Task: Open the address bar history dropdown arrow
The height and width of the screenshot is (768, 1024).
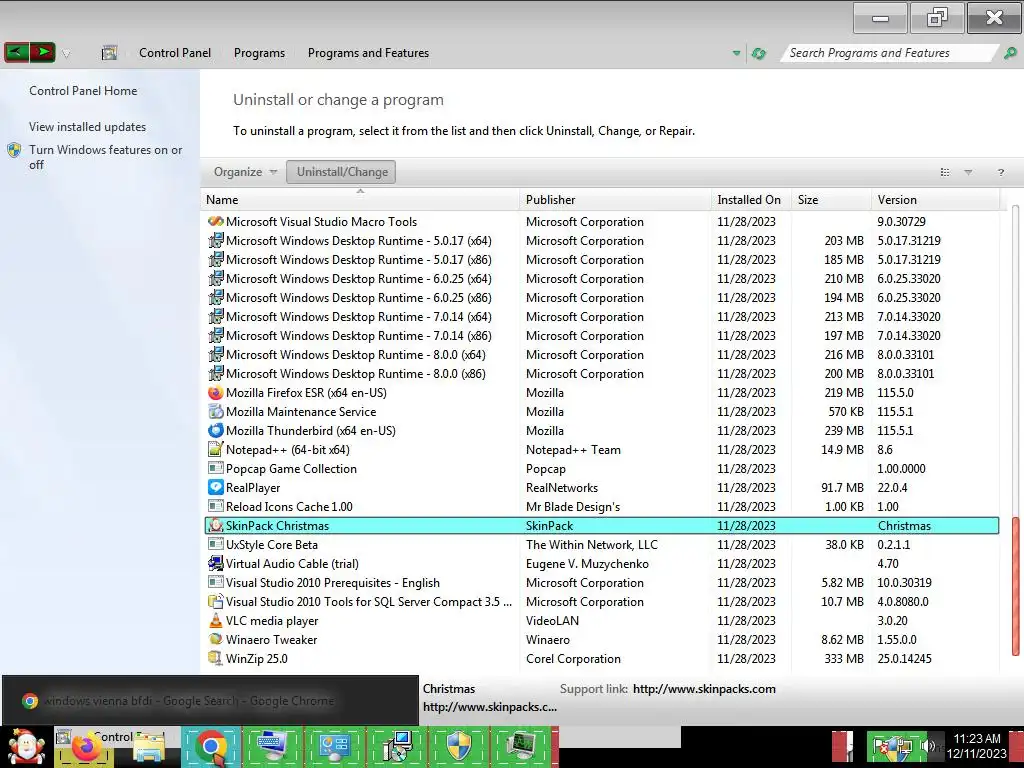Action: point(737,53)
